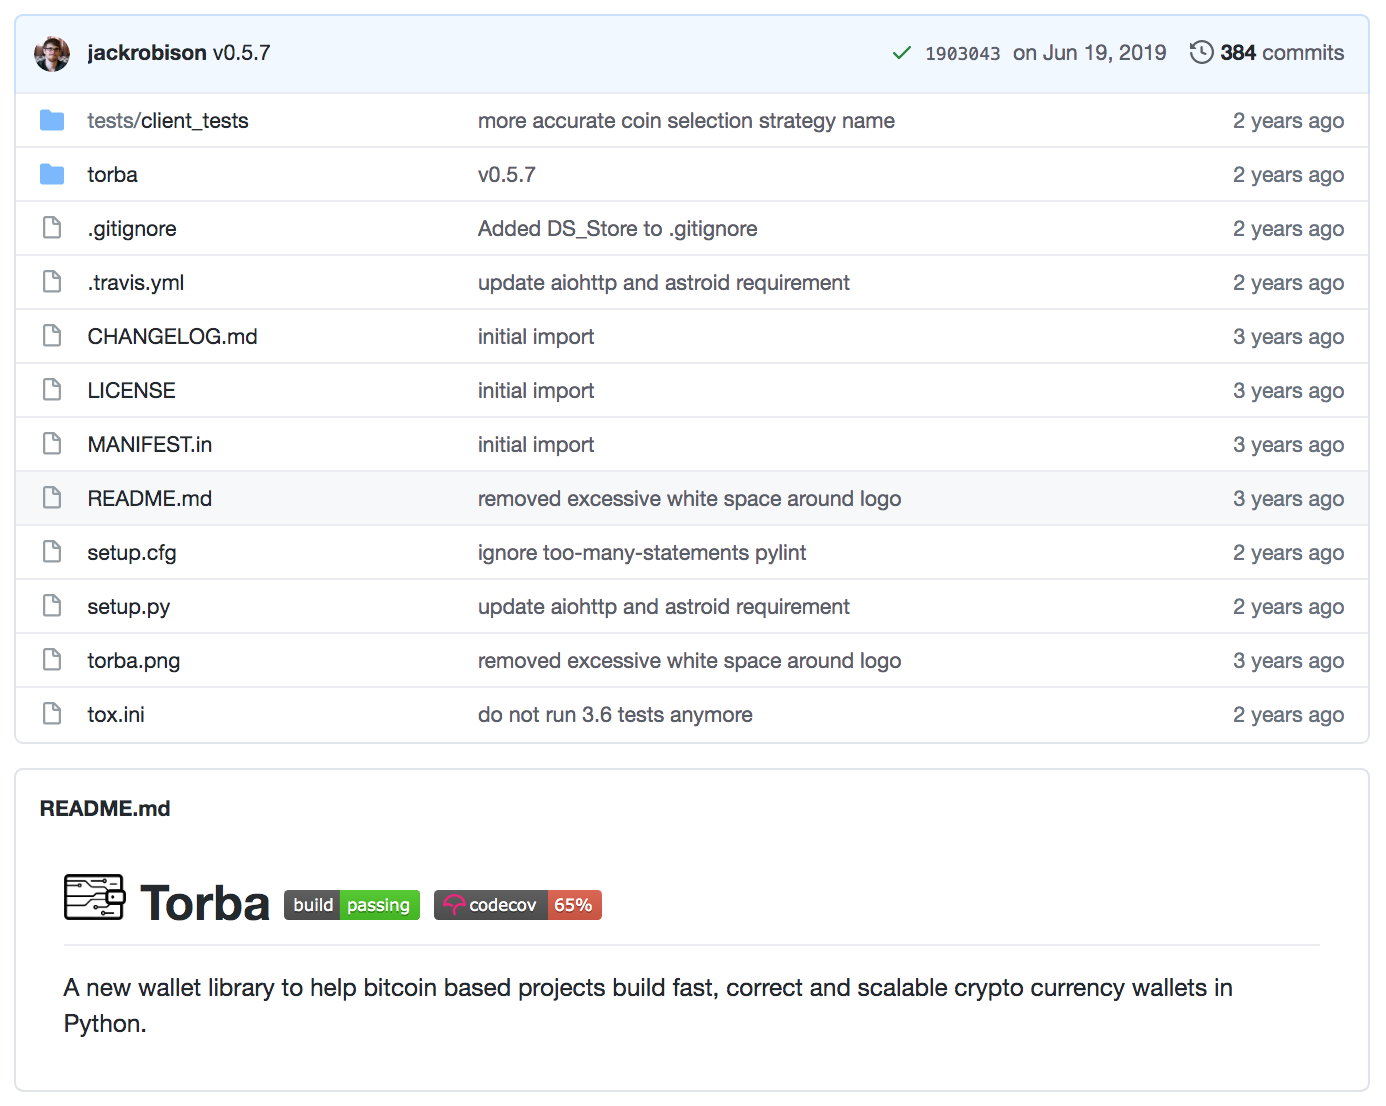Open the tests/client_tests folder
The width and height of the screenshot is (1386, 1106).
click(168, 121)
